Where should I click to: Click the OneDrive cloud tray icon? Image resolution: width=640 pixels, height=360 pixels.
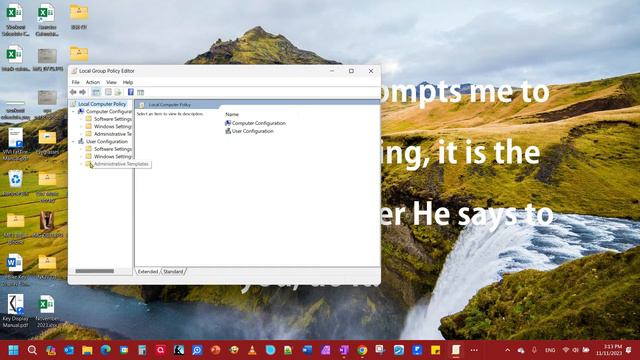click(x=521, y=350)
